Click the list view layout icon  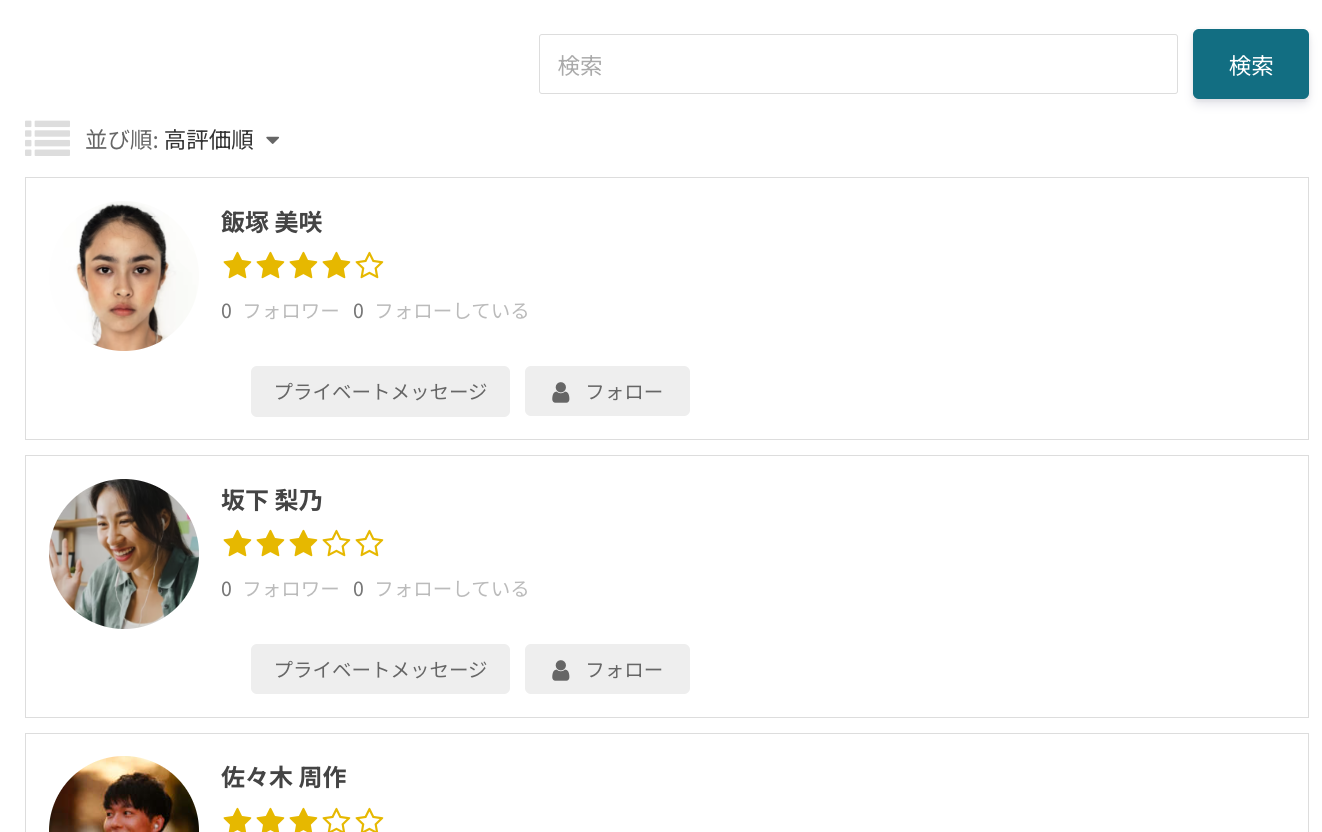tap(47, 139)
